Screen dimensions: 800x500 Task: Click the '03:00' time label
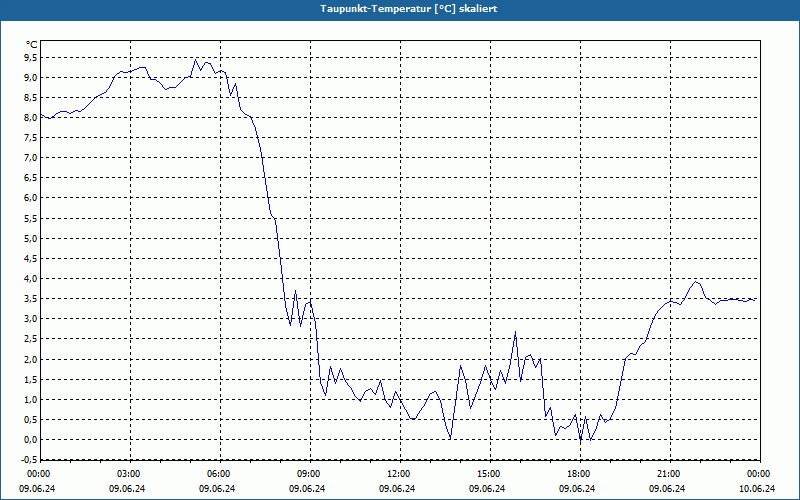point(128,474)
